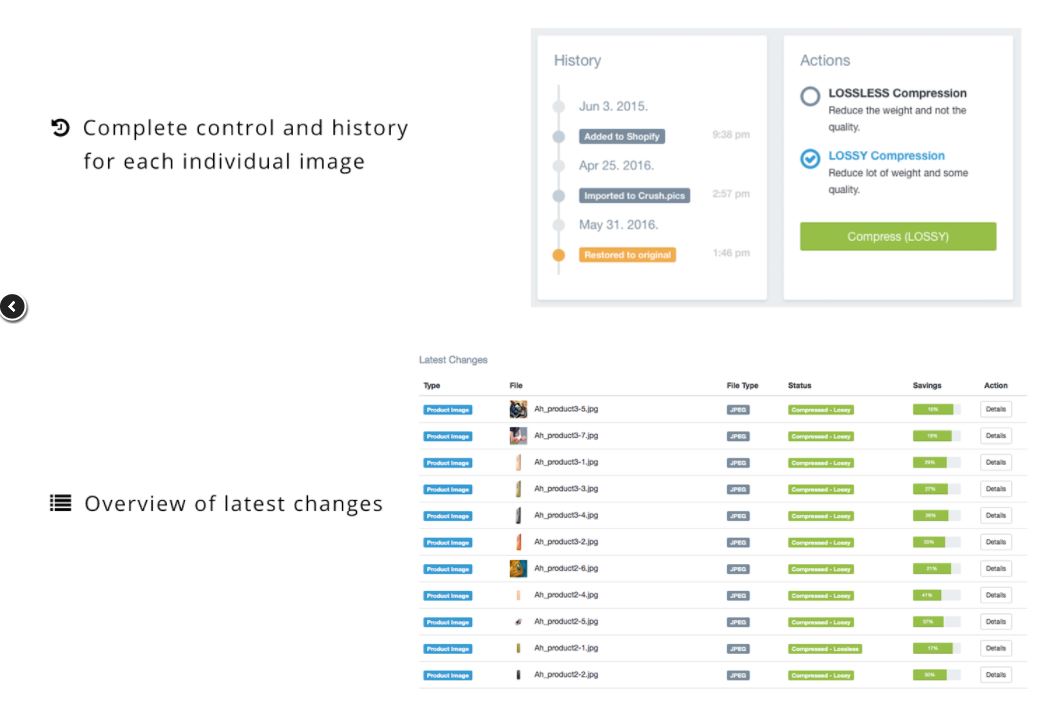
Task: Click the Status column header
Action: [799, 385]
